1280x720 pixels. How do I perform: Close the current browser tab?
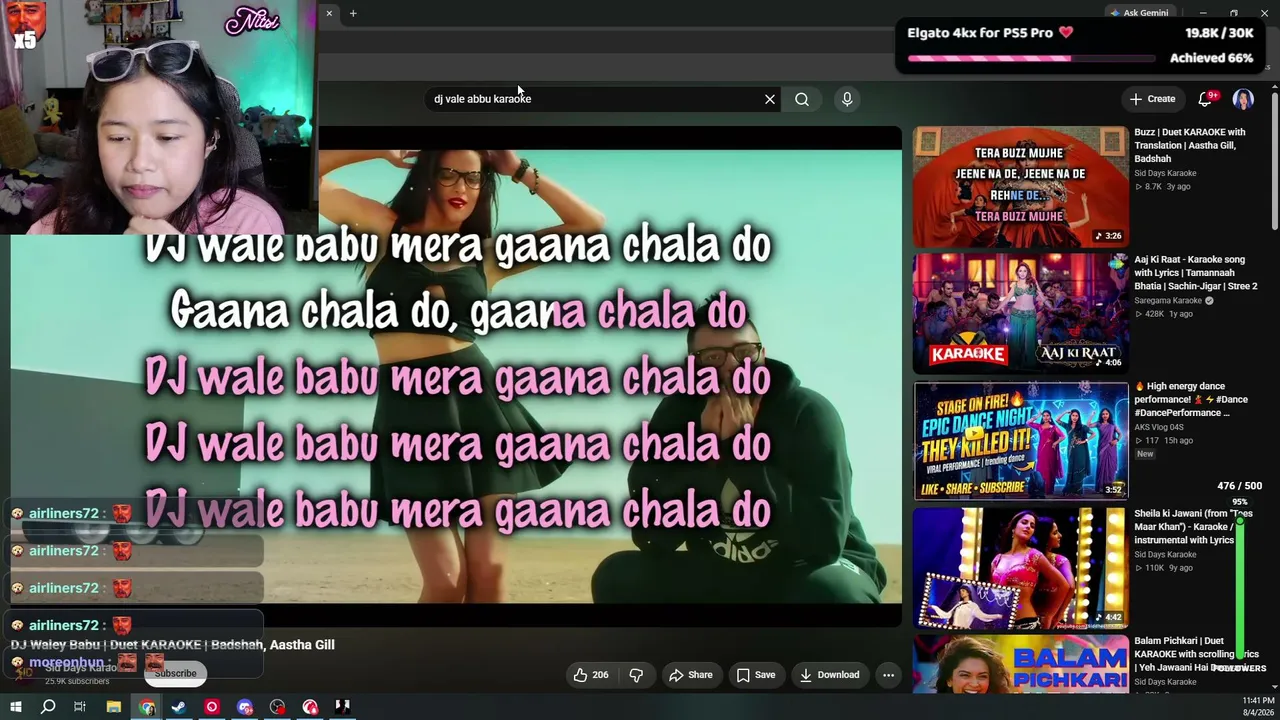329,13
